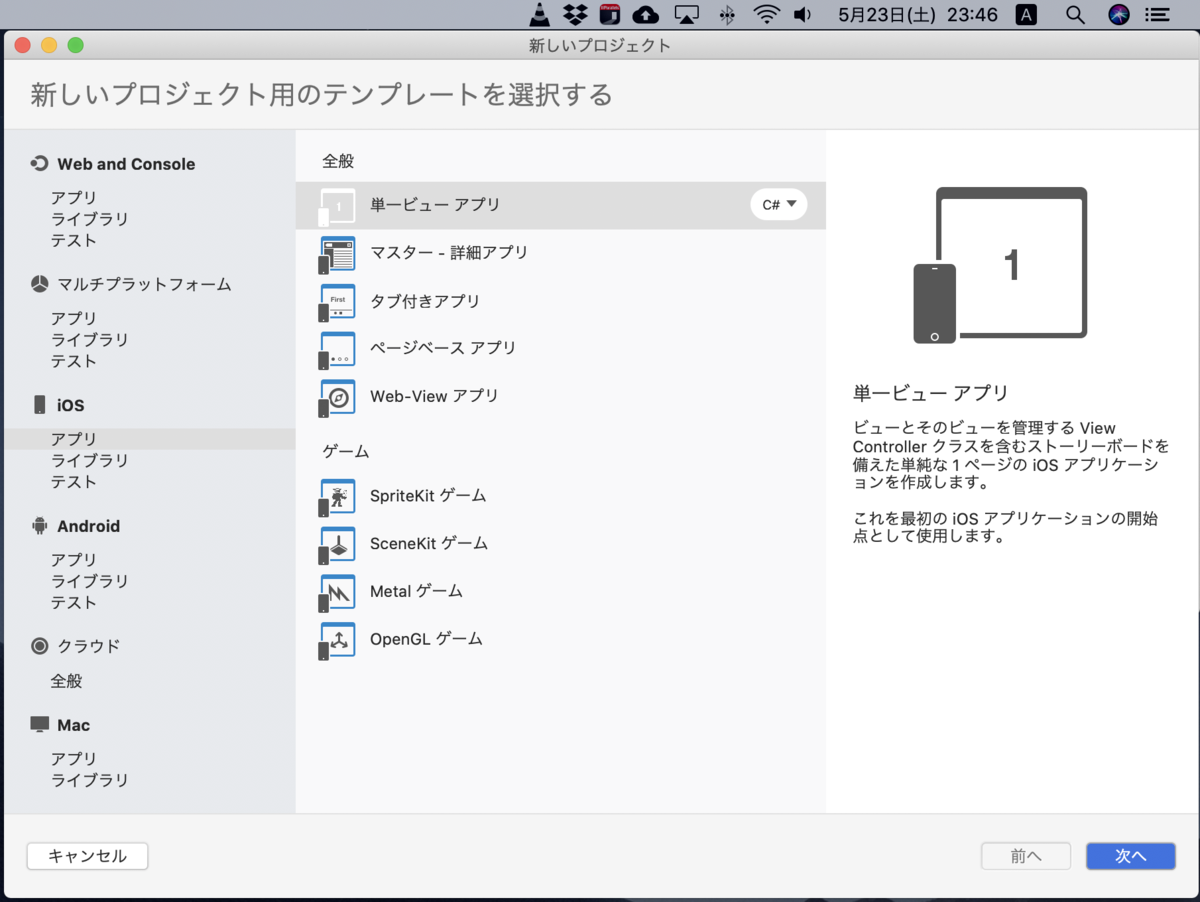
Task: Select テスト under マルチプラットフォーム
Action: click(74, 361)
